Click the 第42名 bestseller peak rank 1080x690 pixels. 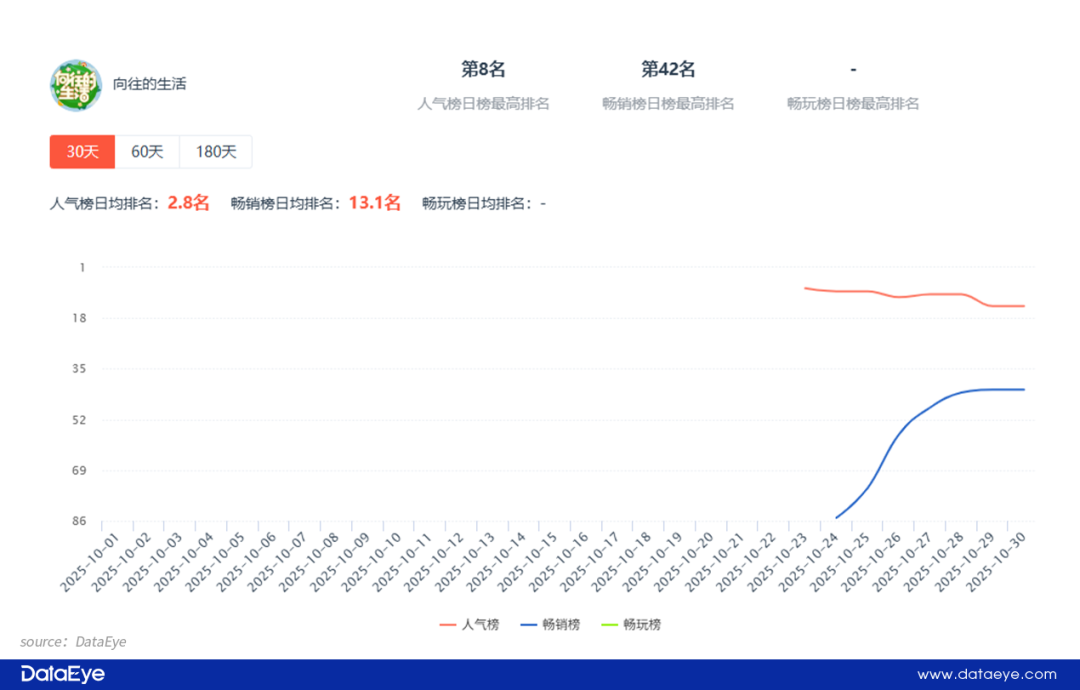pyautogui.click(x=668, y=69)
